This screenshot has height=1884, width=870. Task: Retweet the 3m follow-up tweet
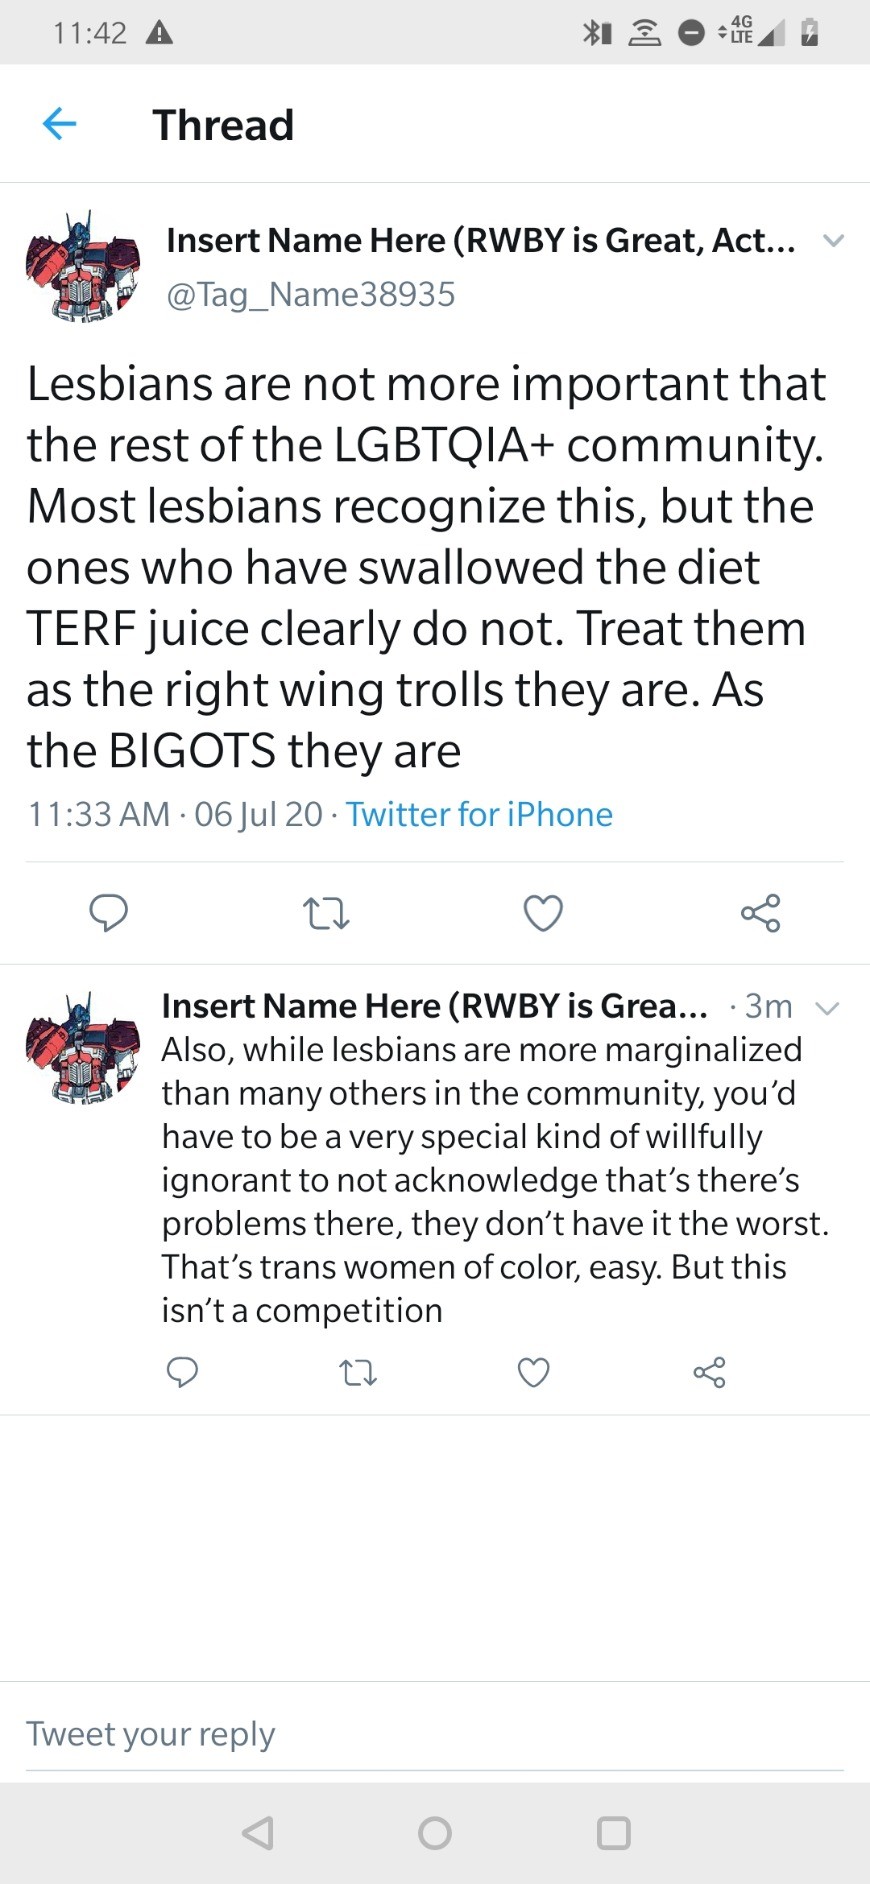pyautogui.click(x=358, y=1372)
